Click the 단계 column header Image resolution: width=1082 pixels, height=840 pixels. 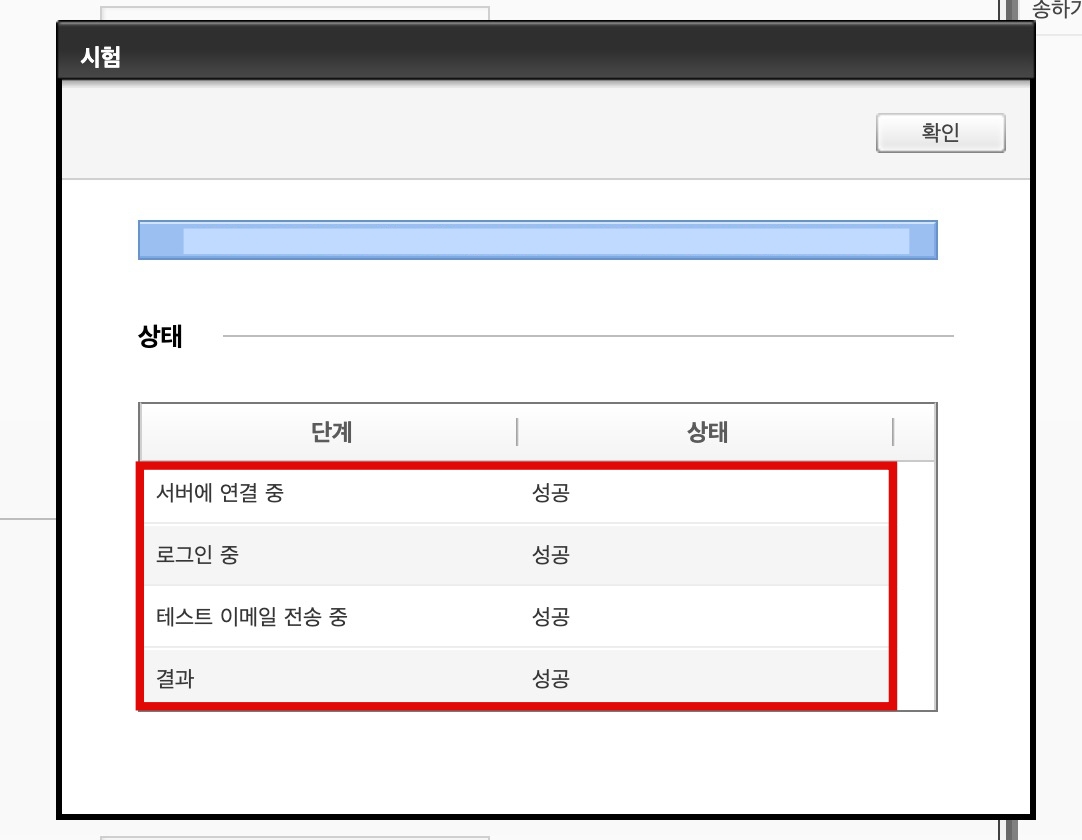point(329,432)
